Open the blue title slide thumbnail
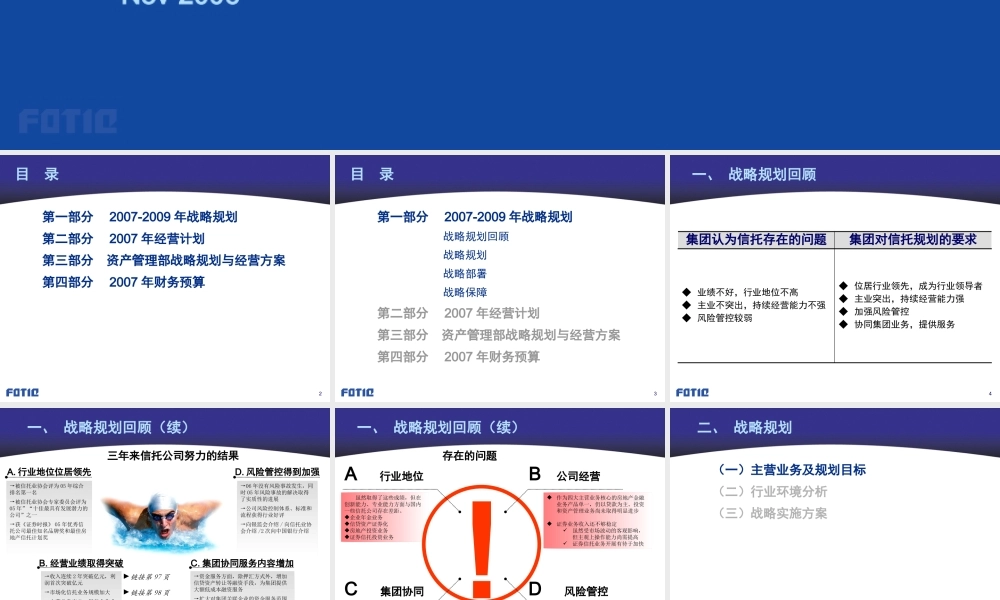Screen dimensions: 1000x600 [500, 75]
